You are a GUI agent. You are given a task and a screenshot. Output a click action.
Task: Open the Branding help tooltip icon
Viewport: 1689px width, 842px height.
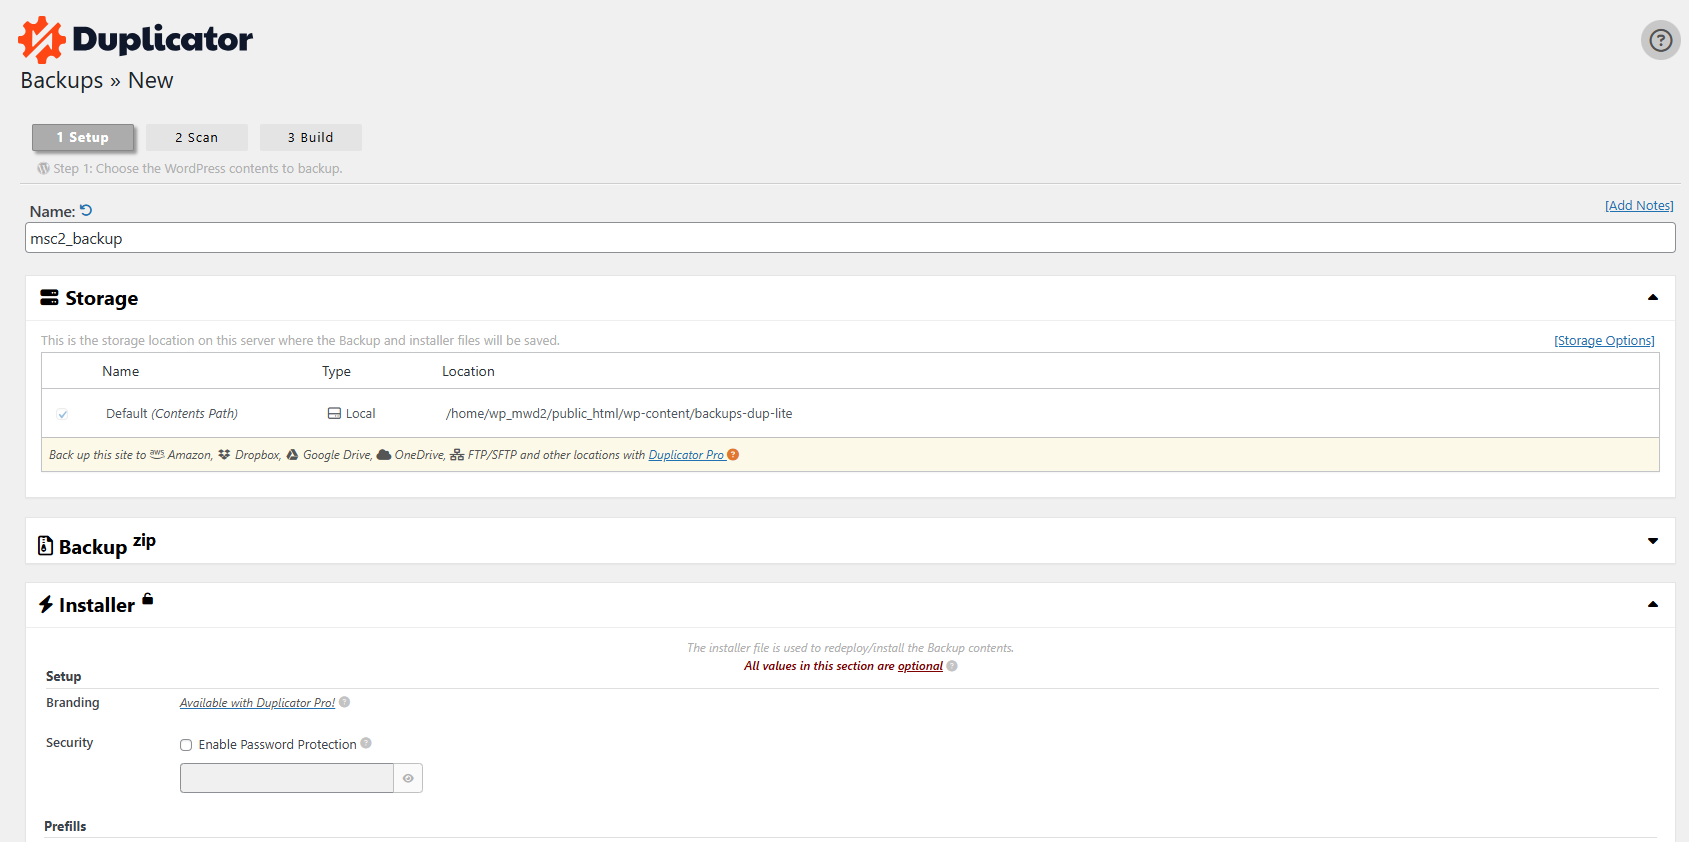pos(345,702)
